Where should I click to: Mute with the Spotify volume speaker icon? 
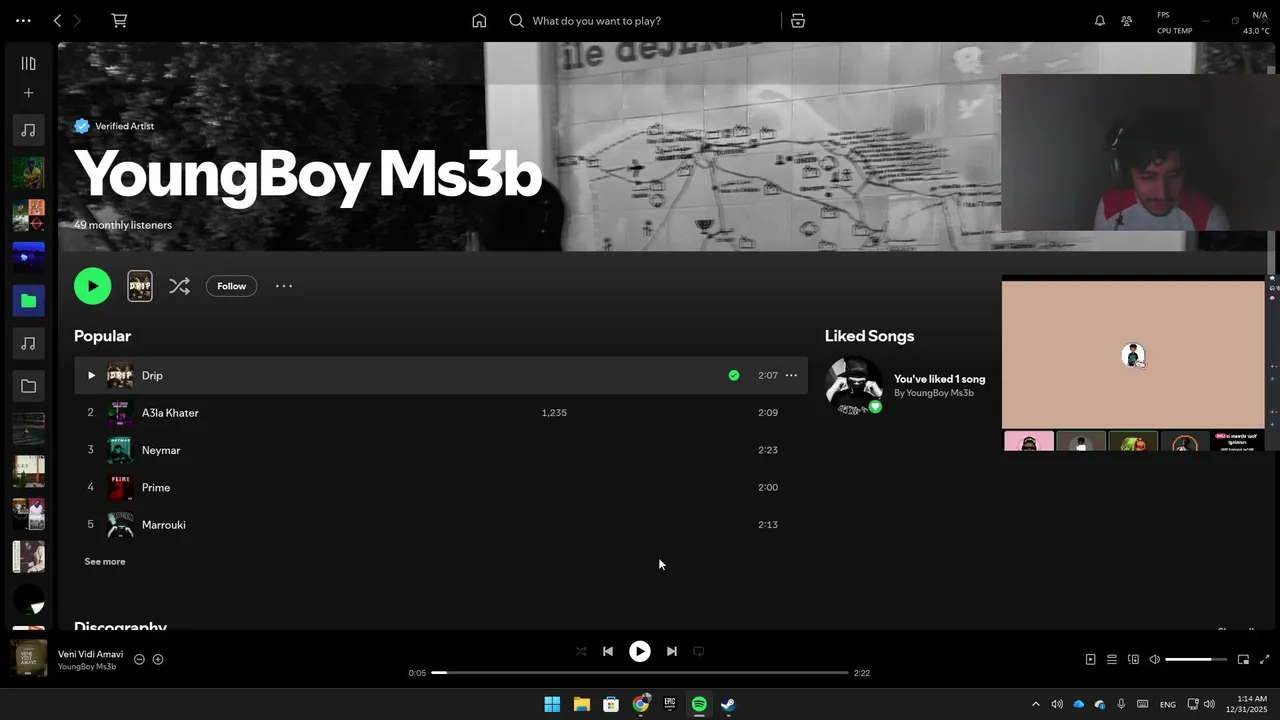pos(1155,659)
